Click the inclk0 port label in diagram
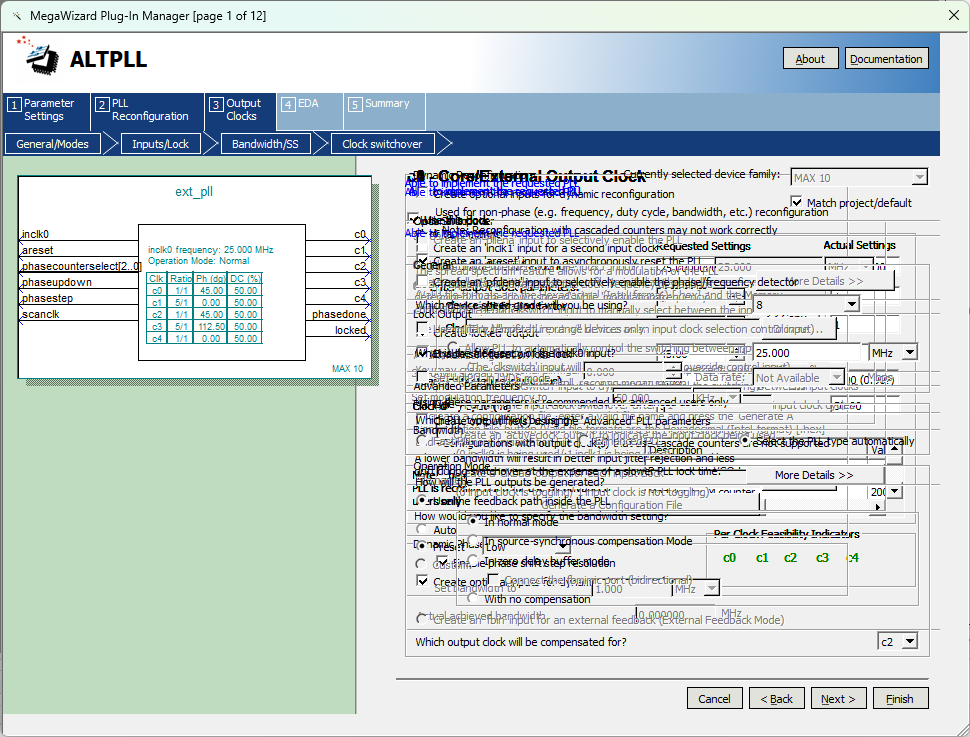This screenshot has width=970, height=737. (35, 234)
